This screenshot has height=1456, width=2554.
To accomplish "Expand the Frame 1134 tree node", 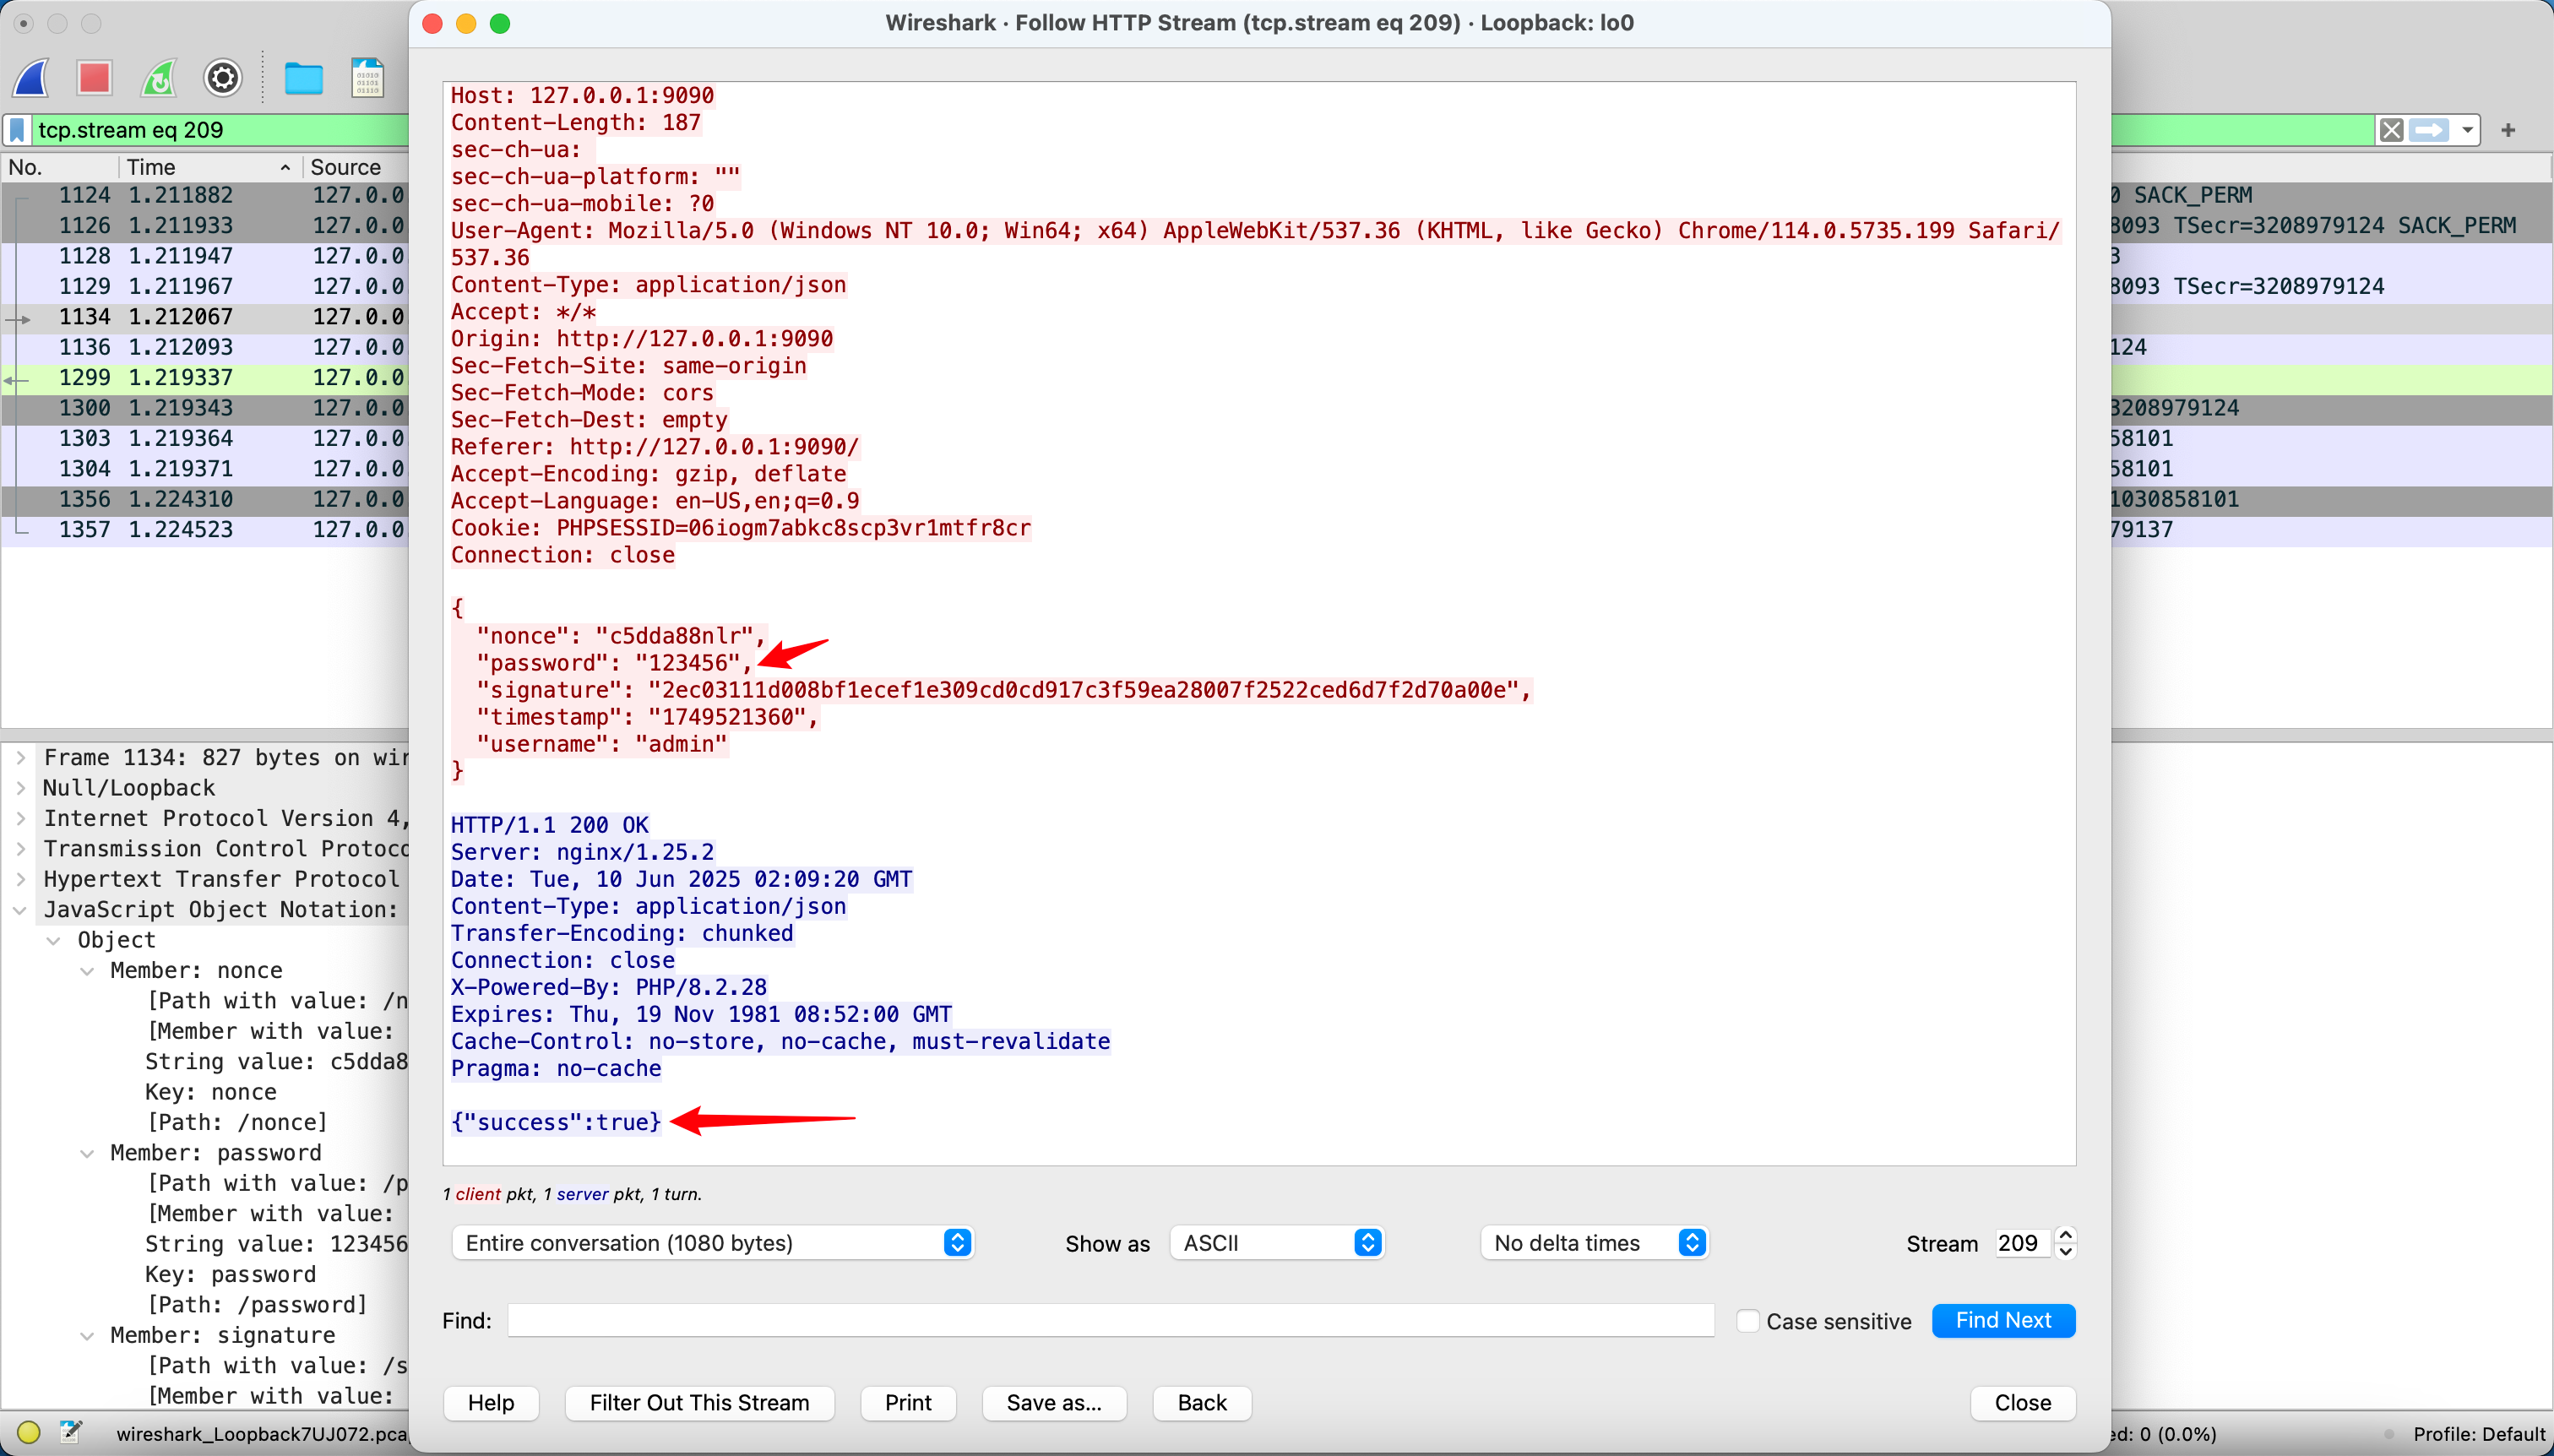I will click(x=20, y=758).
